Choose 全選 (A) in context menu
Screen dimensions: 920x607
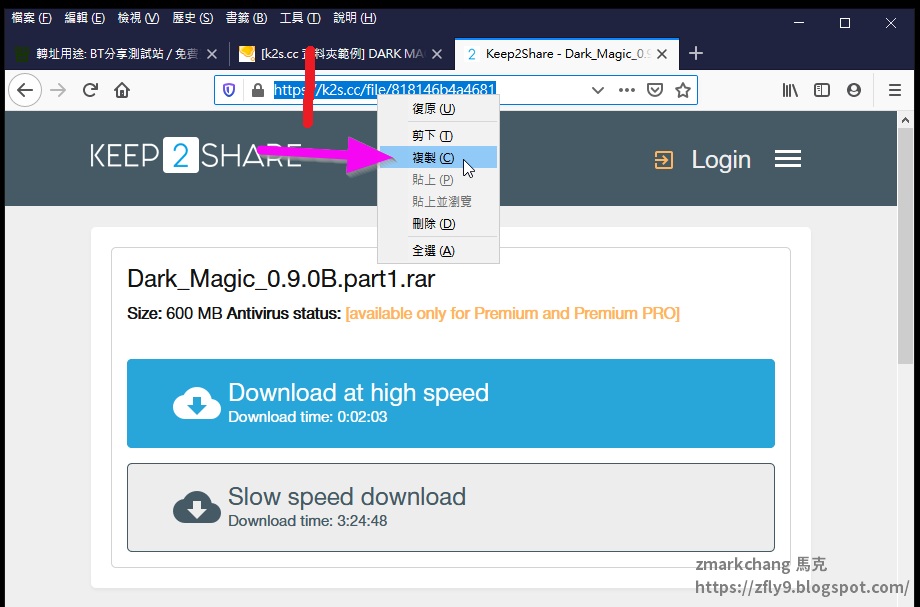tap(438, 251)
